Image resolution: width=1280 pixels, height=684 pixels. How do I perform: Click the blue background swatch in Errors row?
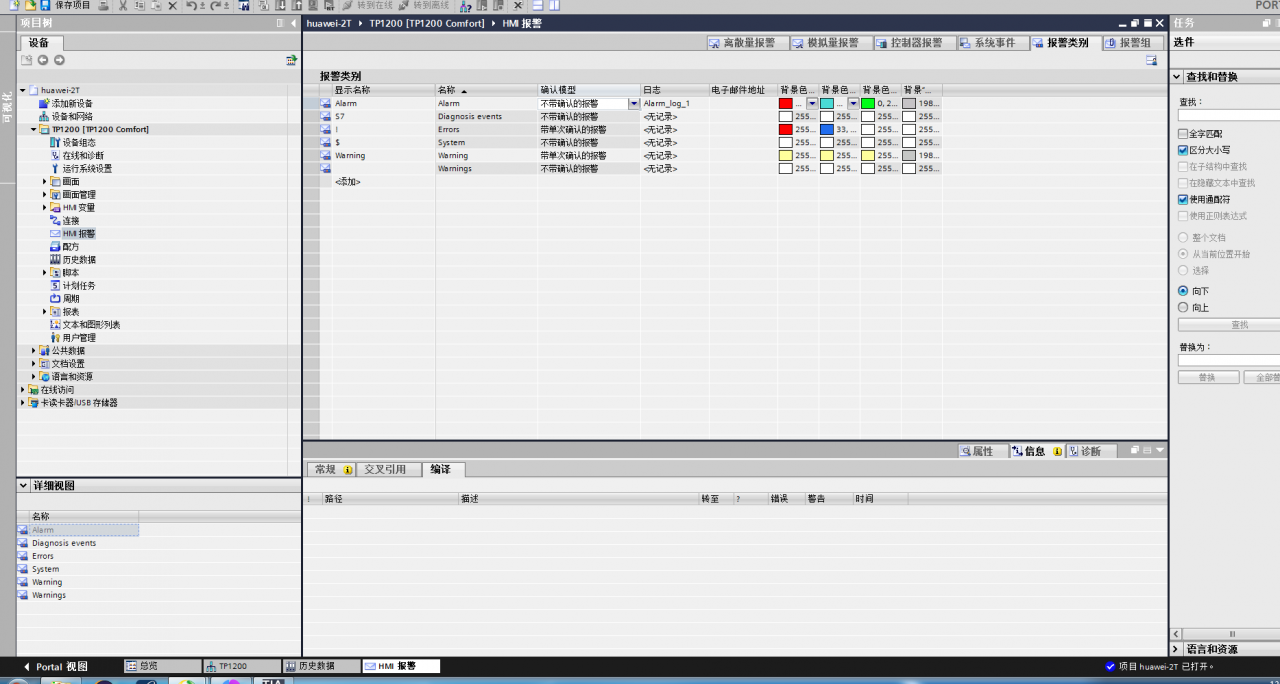coord(827,130)
